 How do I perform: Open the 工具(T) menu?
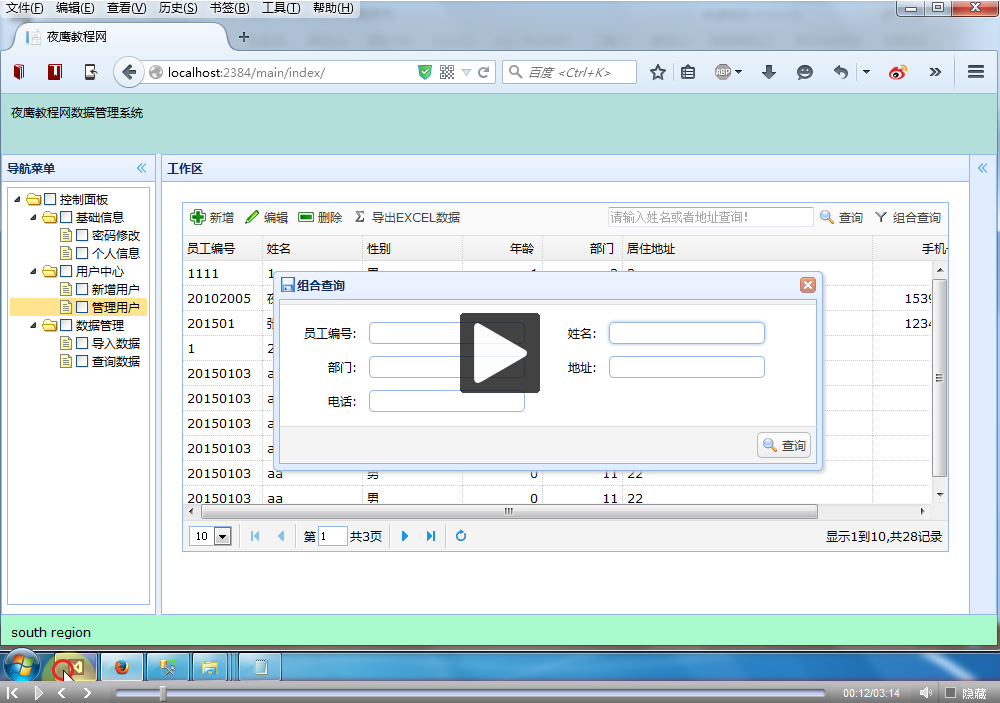pyautogui.click(x=281, y=8)
